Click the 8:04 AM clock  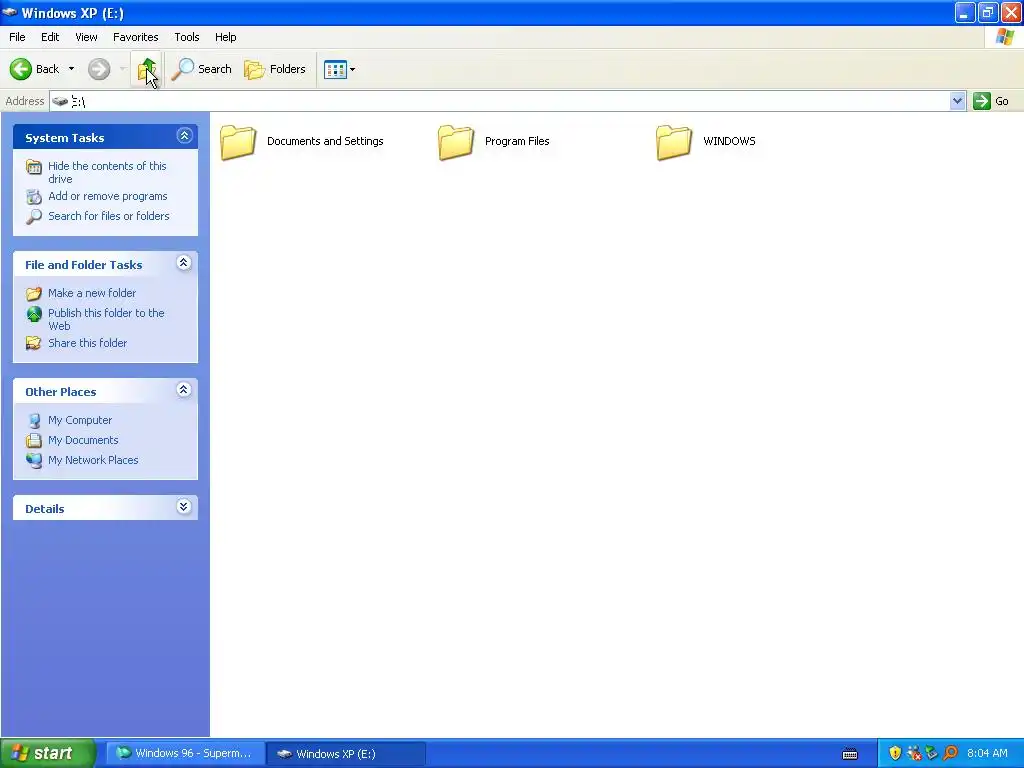987,754
